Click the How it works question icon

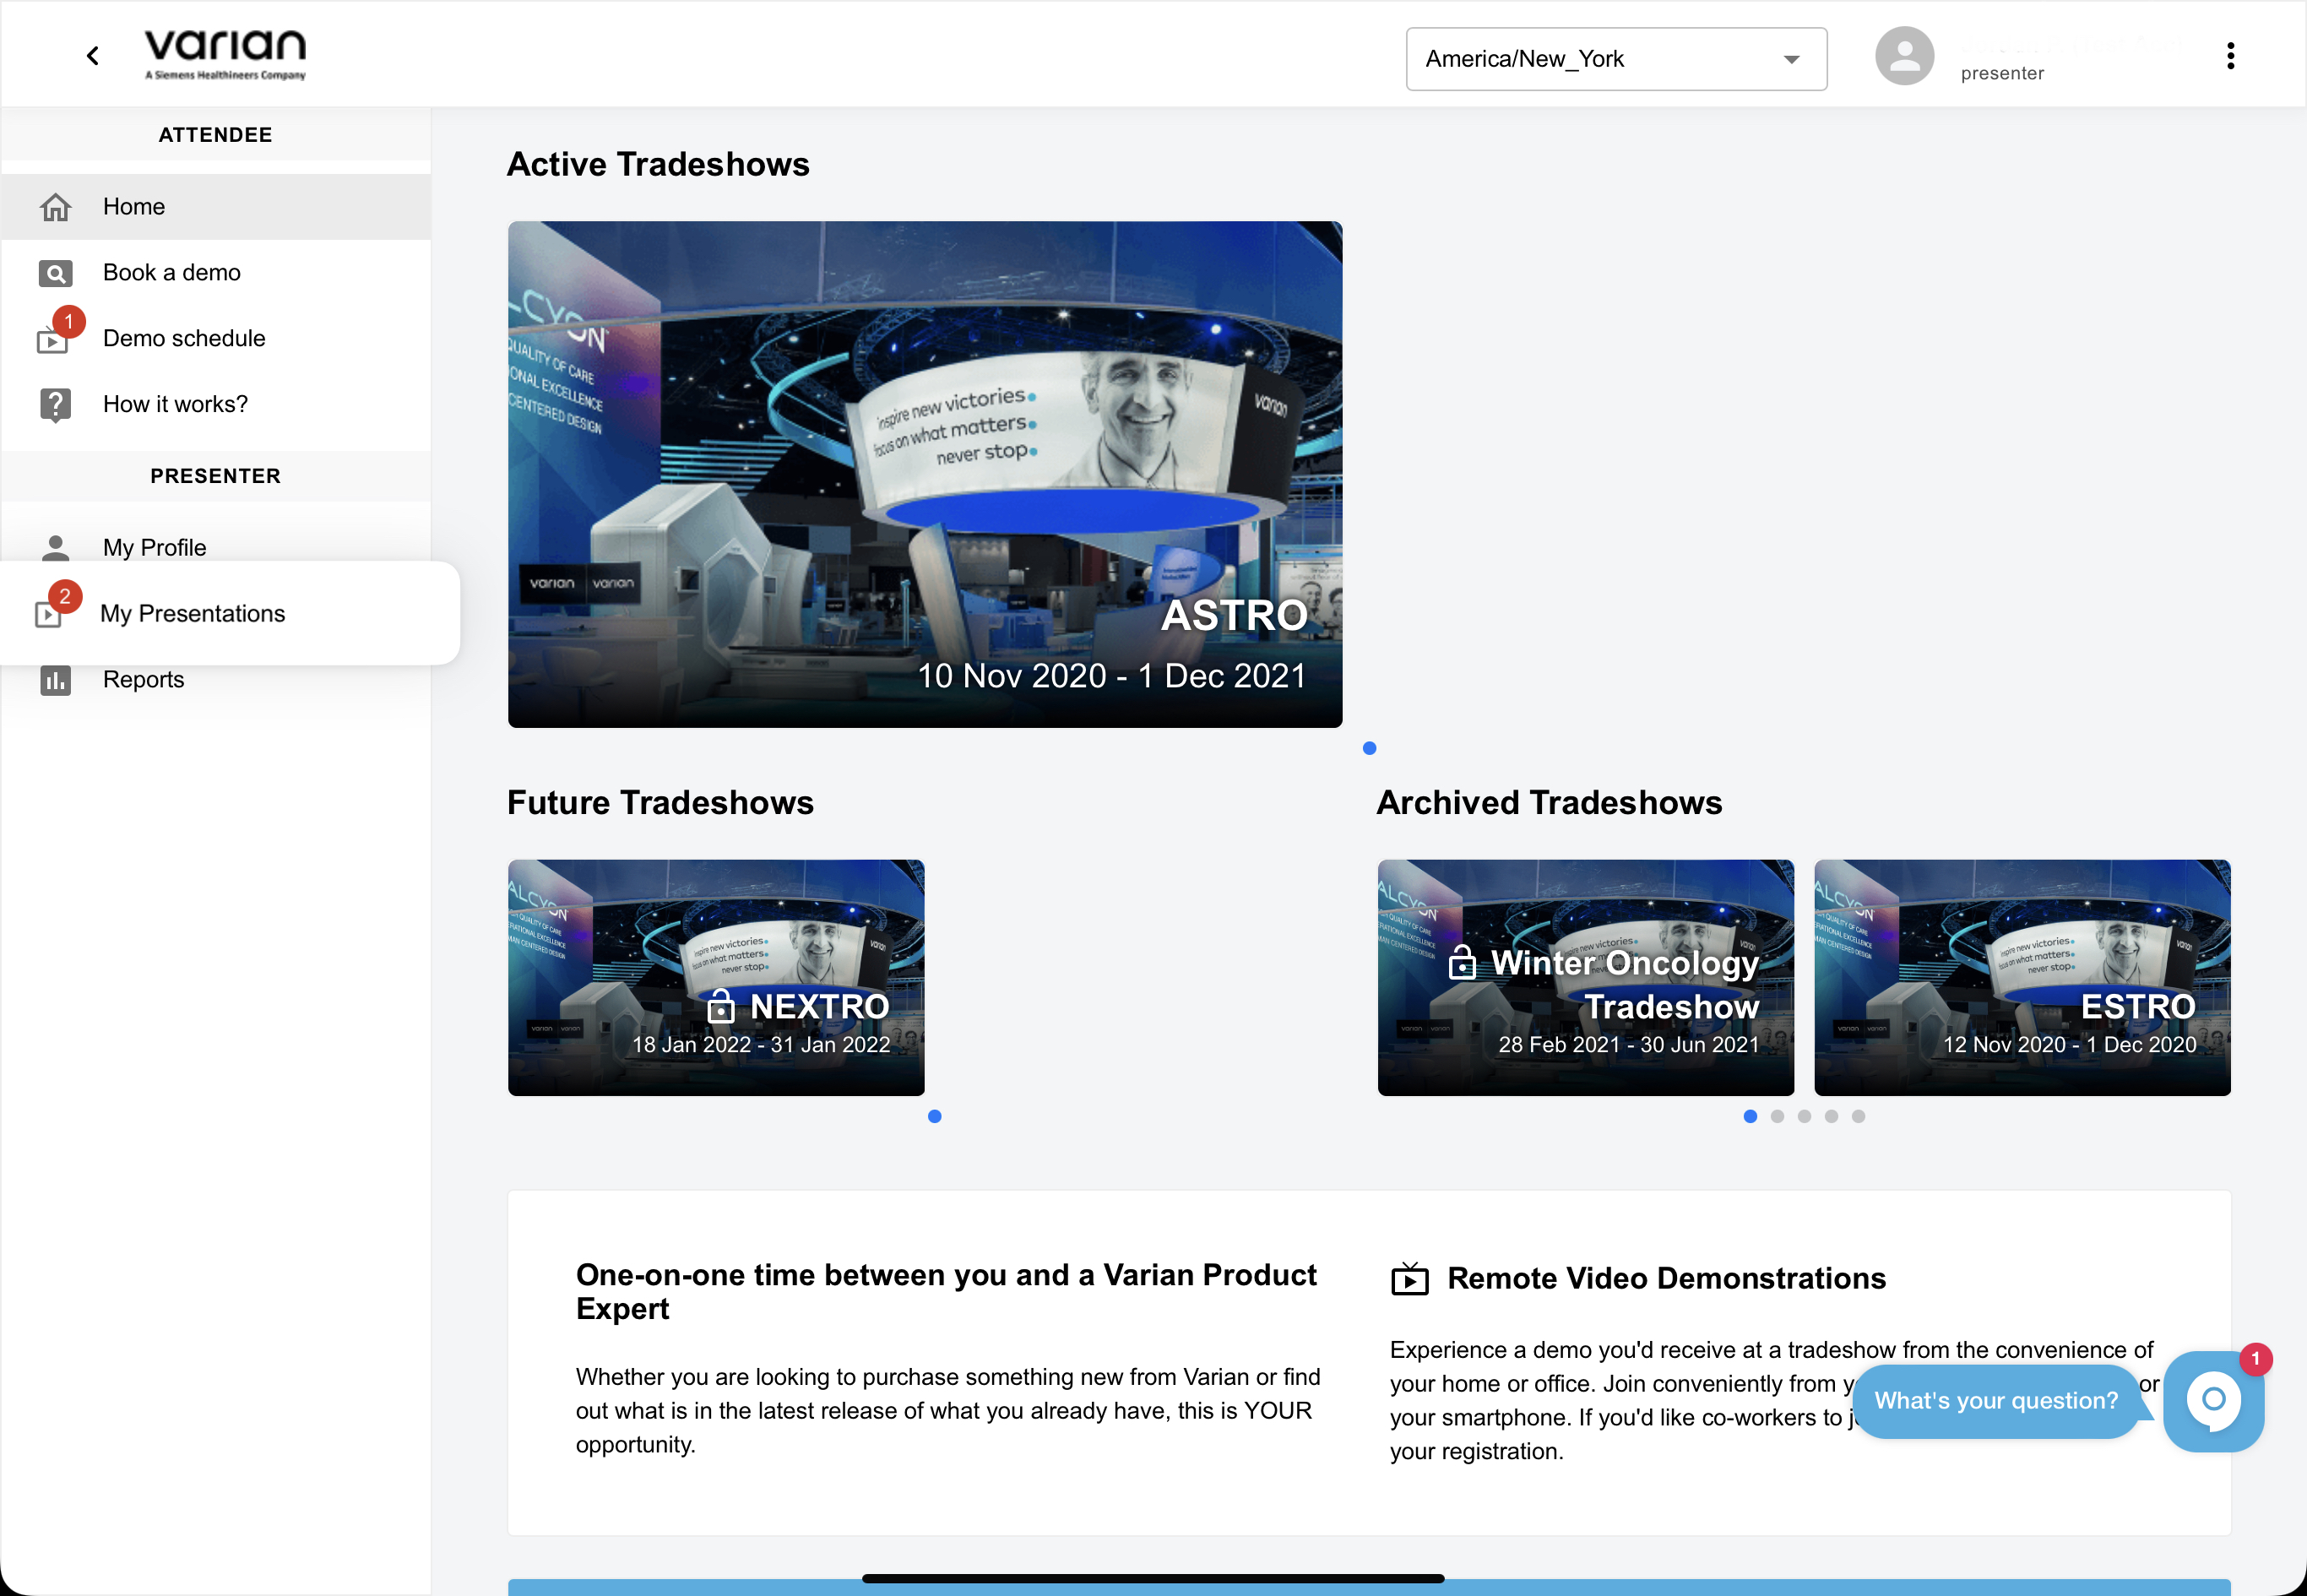click(x=56, y=405)
